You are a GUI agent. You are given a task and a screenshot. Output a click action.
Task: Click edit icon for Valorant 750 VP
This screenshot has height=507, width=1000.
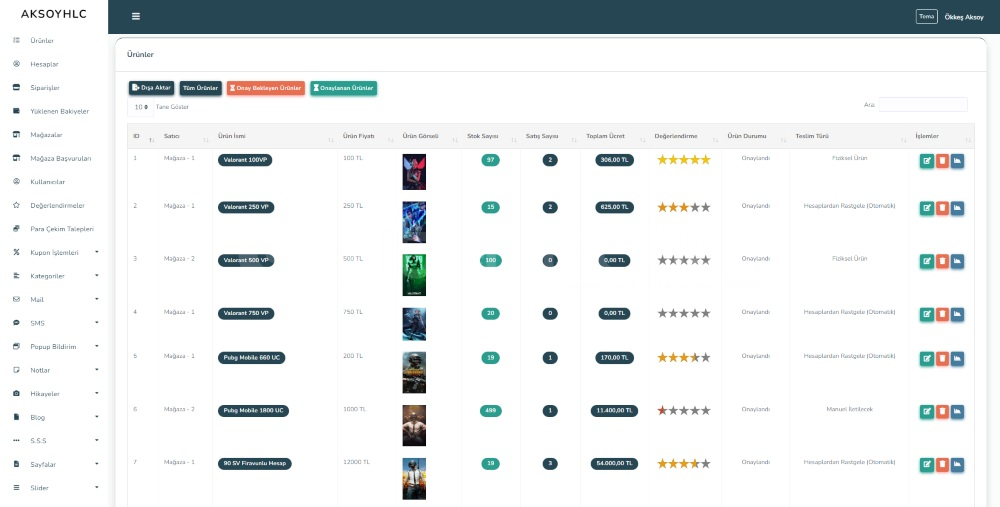click(x=927, y=314)
